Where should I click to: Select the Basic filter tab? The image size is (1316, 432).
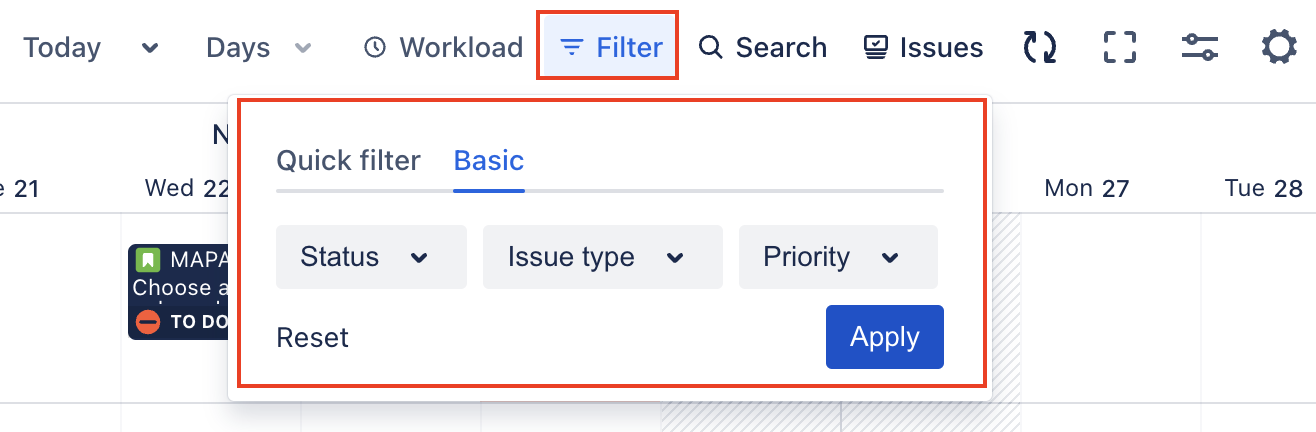(488, 160)
